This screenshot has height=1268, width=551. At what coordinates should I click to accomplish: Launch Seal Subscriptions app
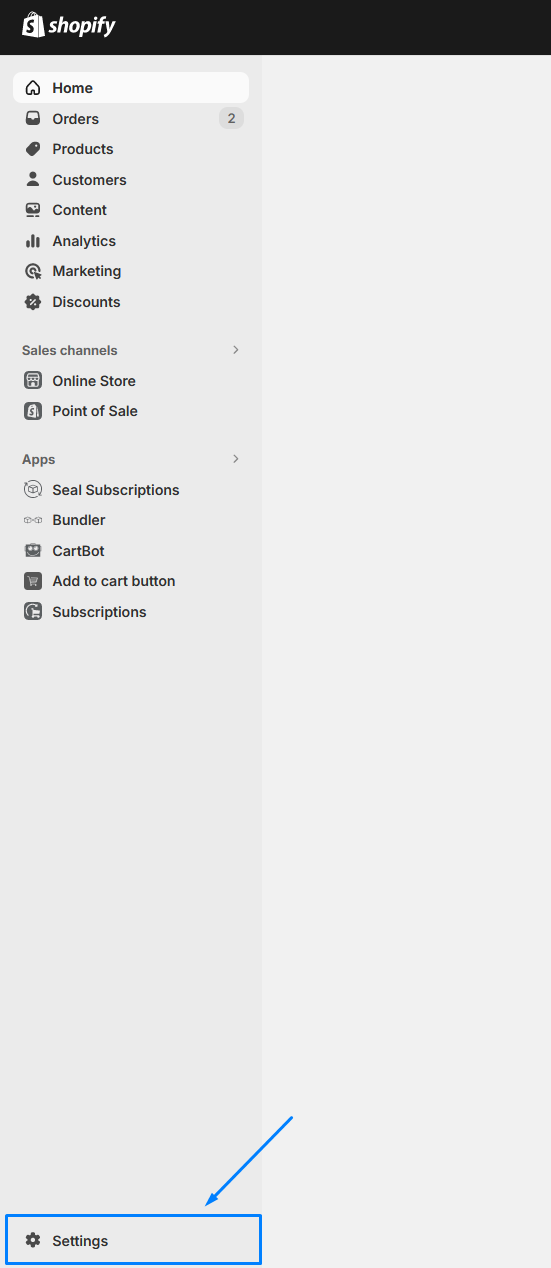coord(131,490)
